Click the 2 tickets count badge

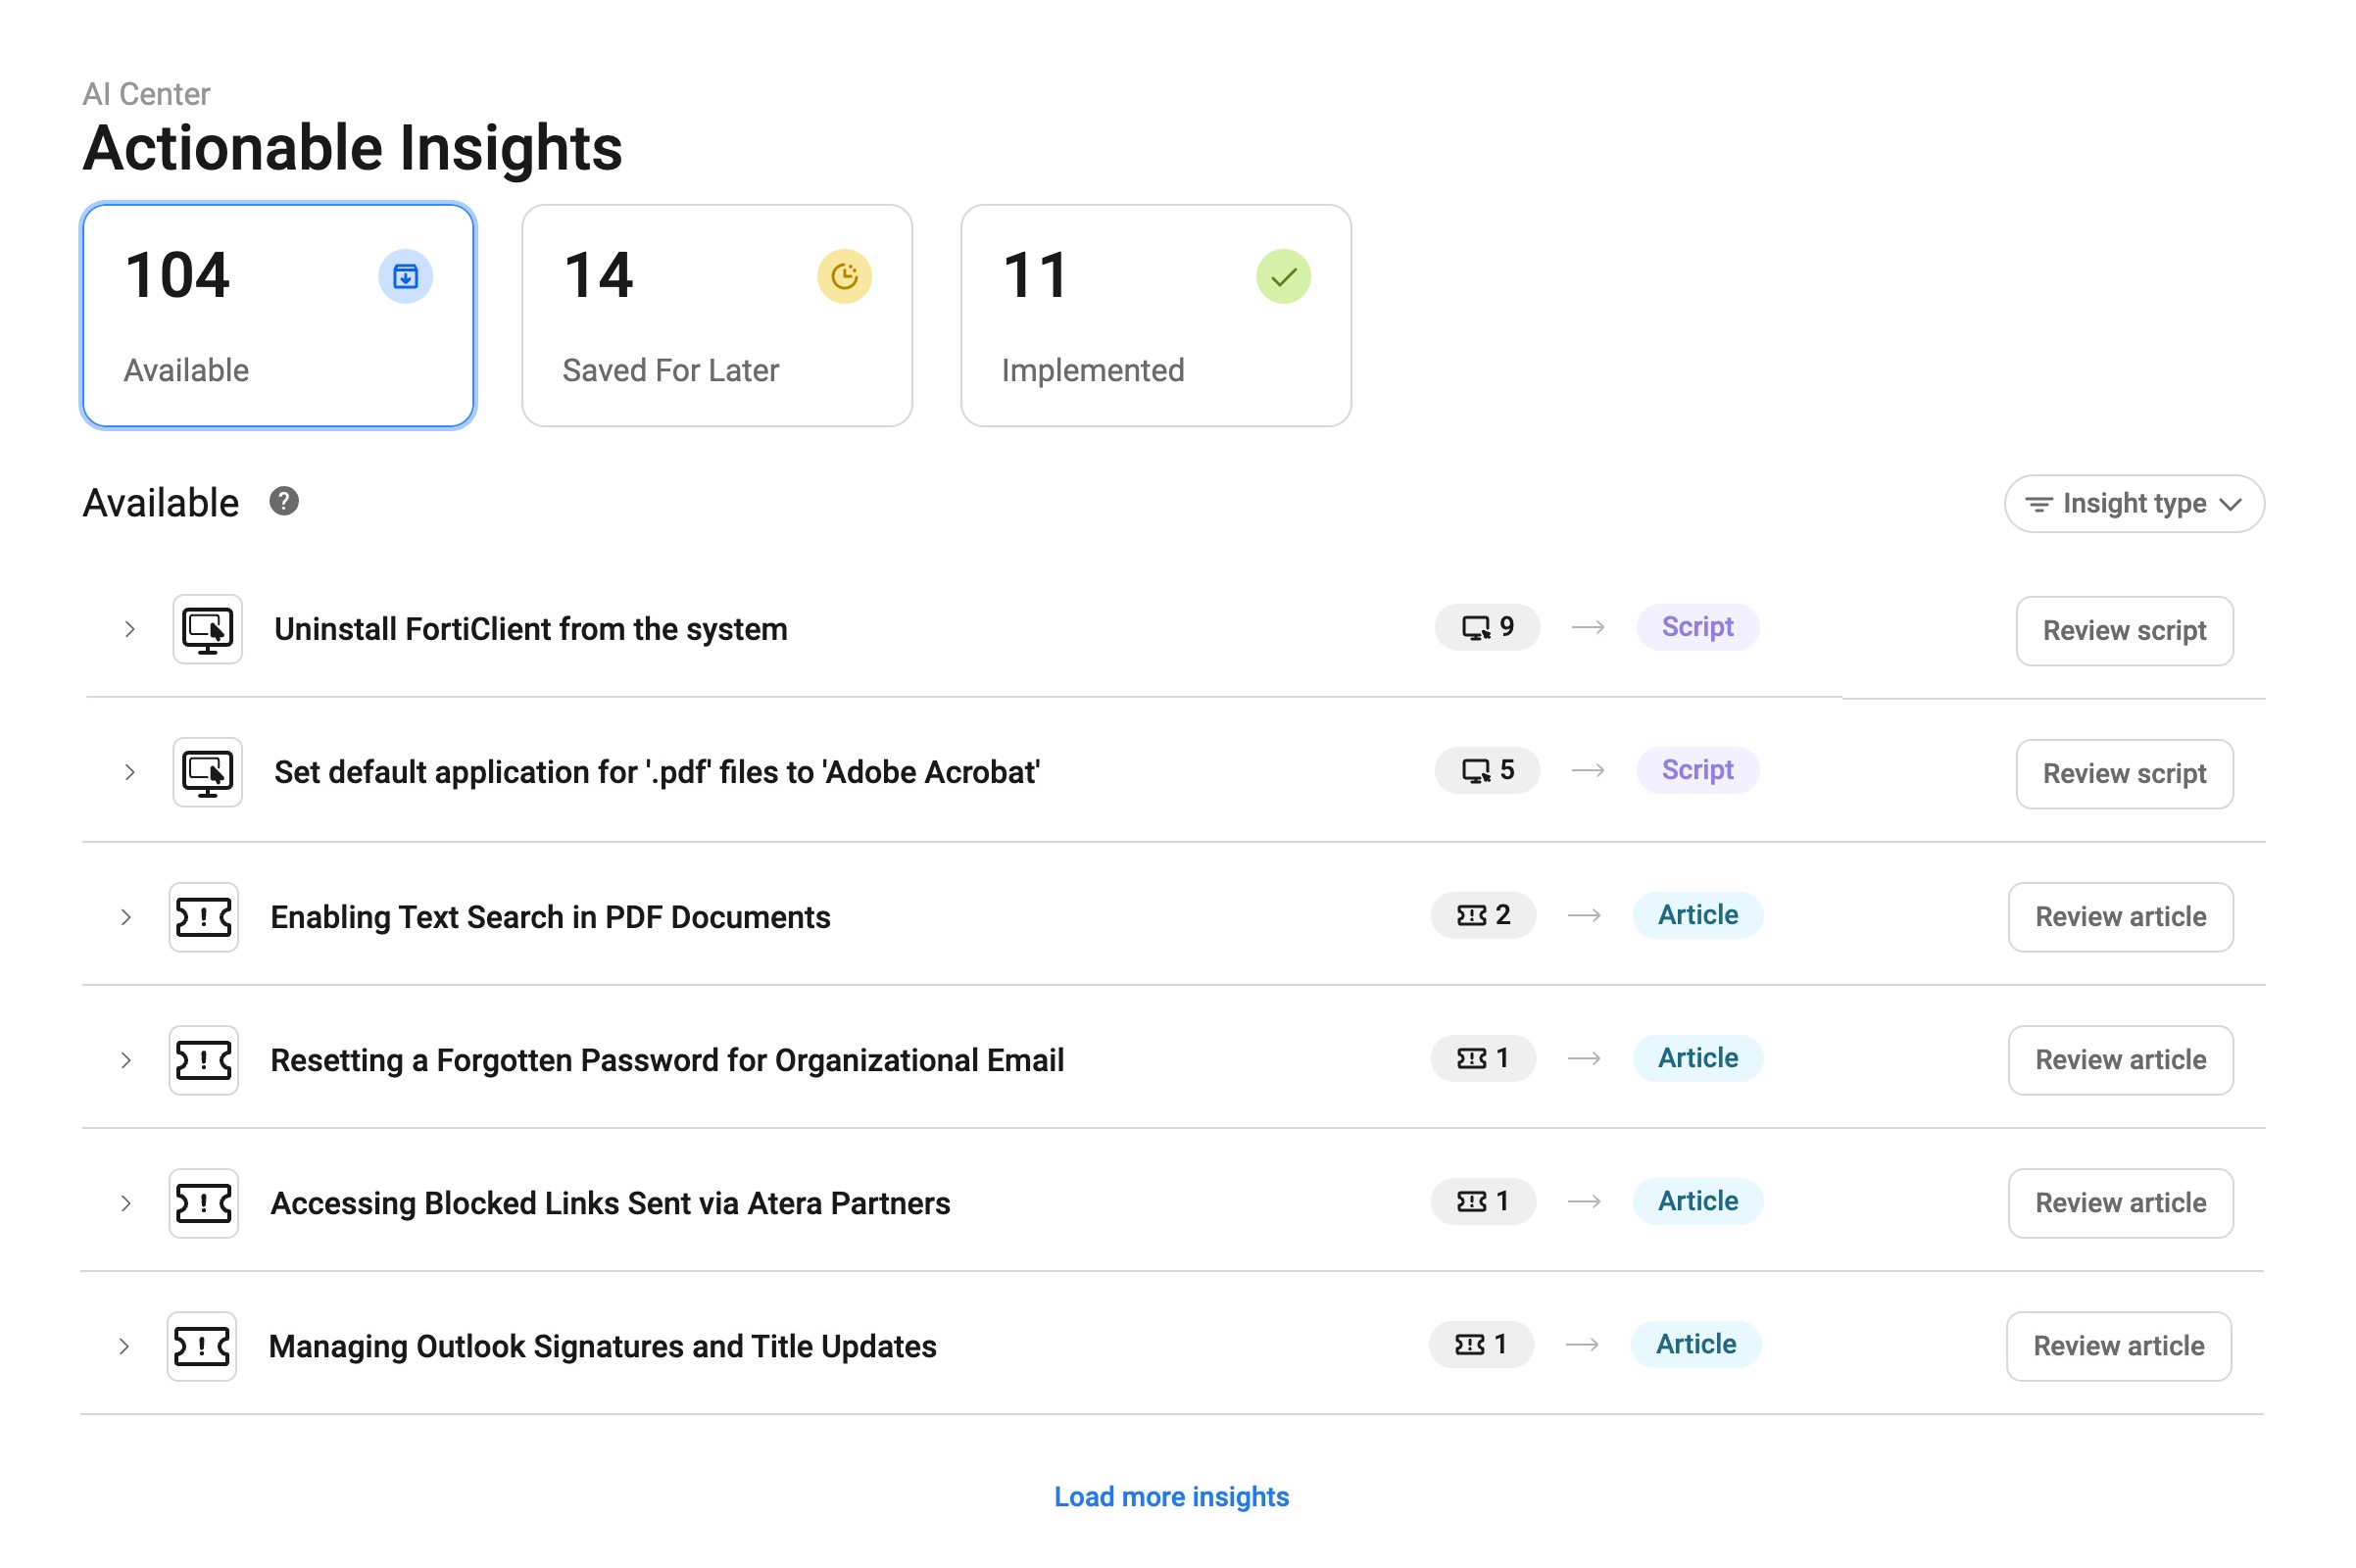[1483, 915]
